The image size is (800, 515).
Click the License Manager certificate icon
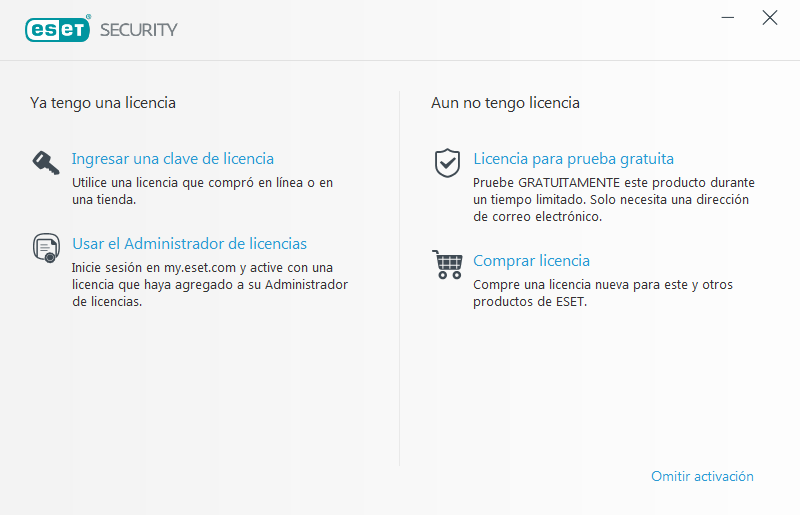[x=46, y=247]
